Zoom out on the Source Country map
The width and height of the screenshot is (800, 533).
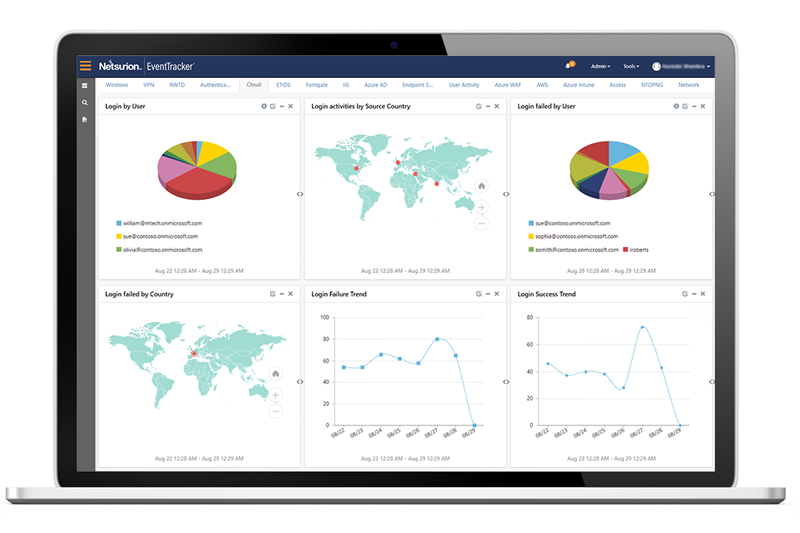point(481,223)
